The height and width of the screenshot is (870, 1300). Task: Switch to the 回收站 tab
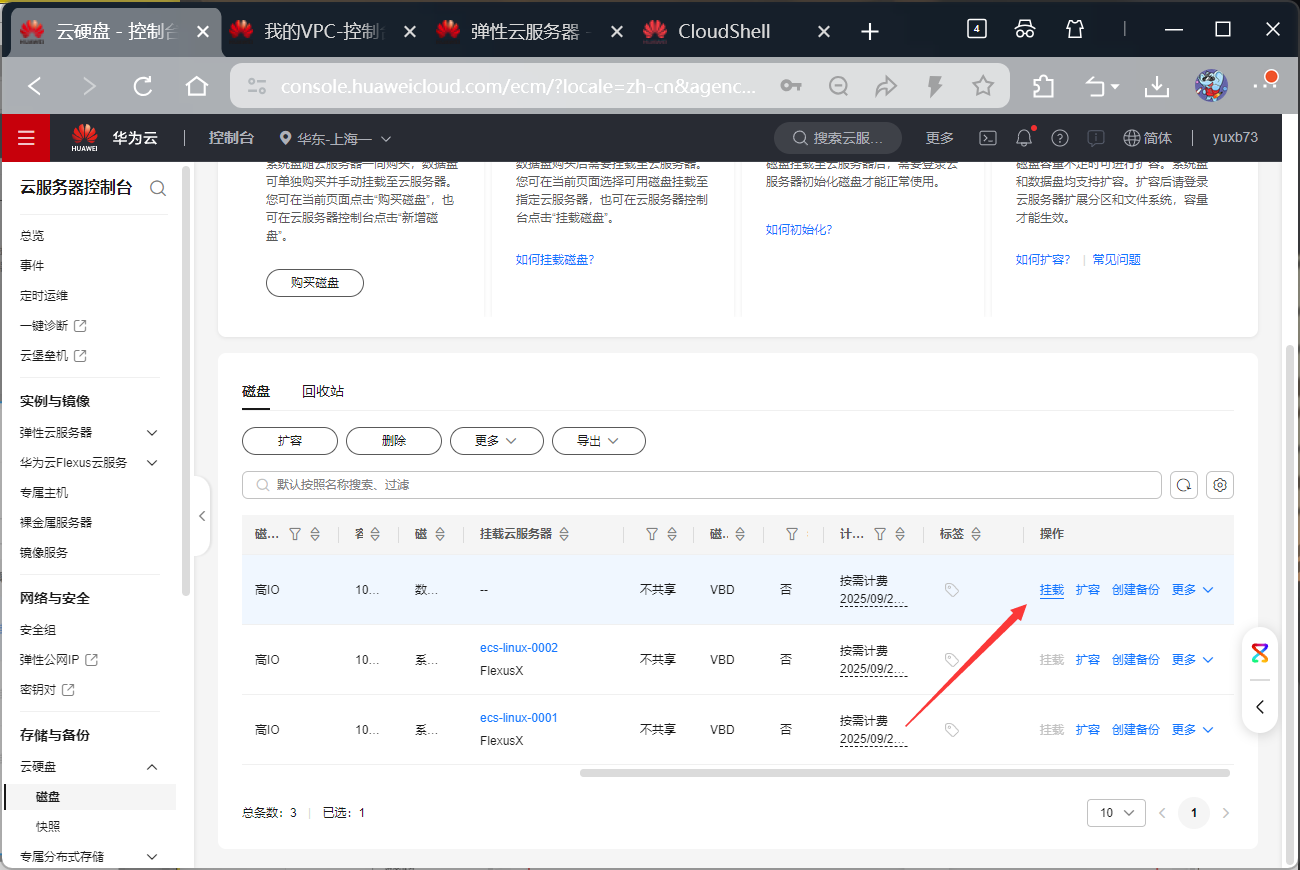[323, 391]
